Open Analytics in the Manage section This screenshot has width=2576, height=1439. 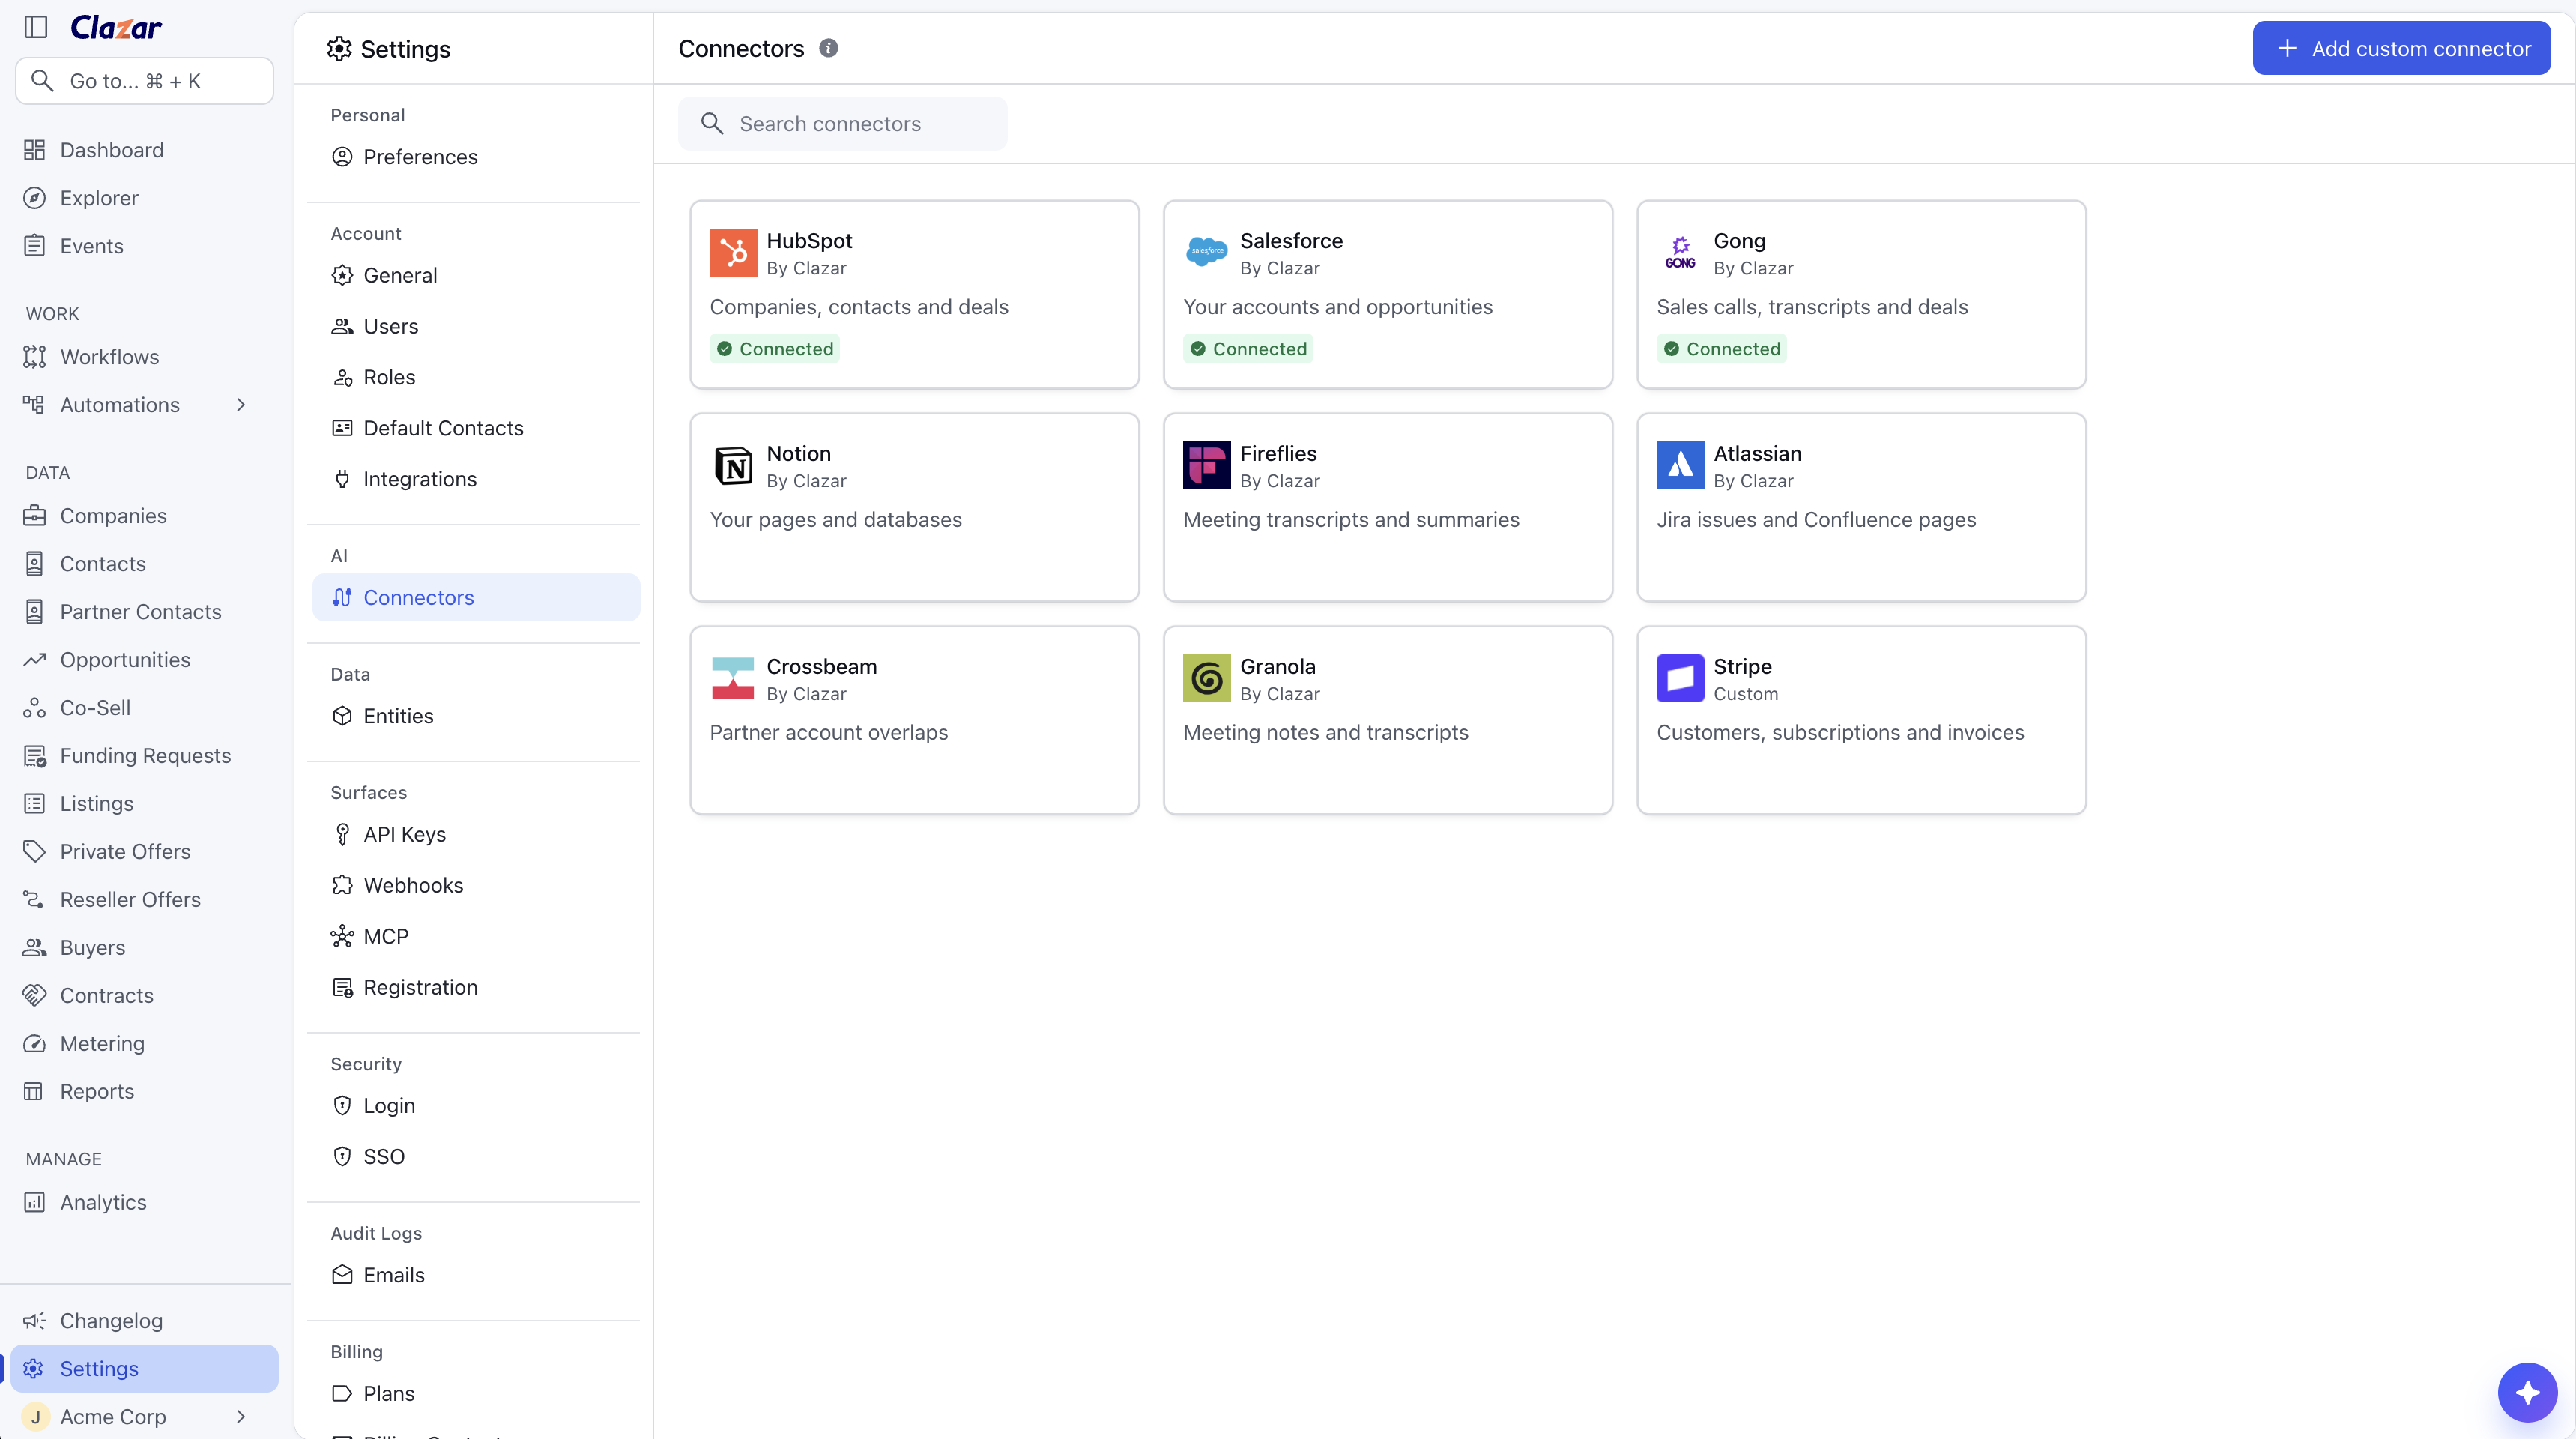144,1203
